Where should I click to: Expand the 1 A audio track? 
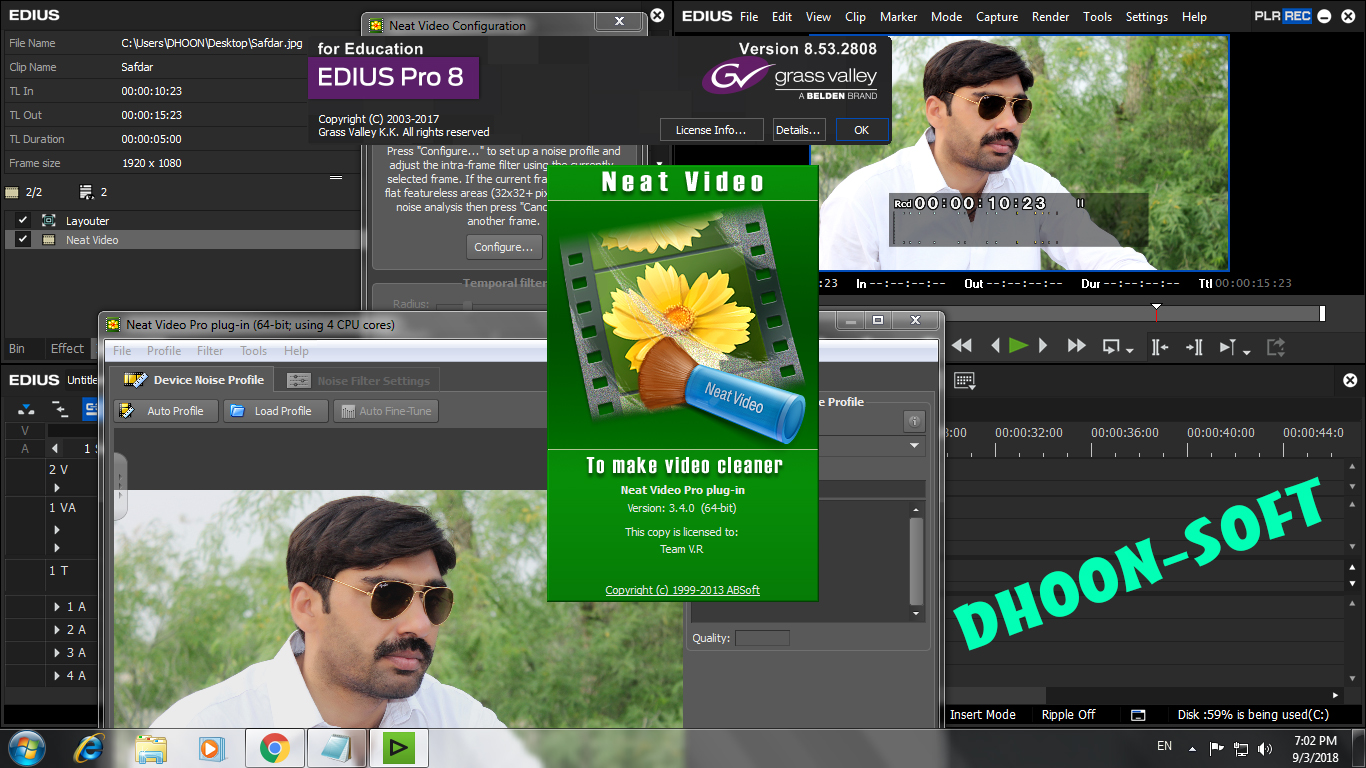(x=57, y=607)
